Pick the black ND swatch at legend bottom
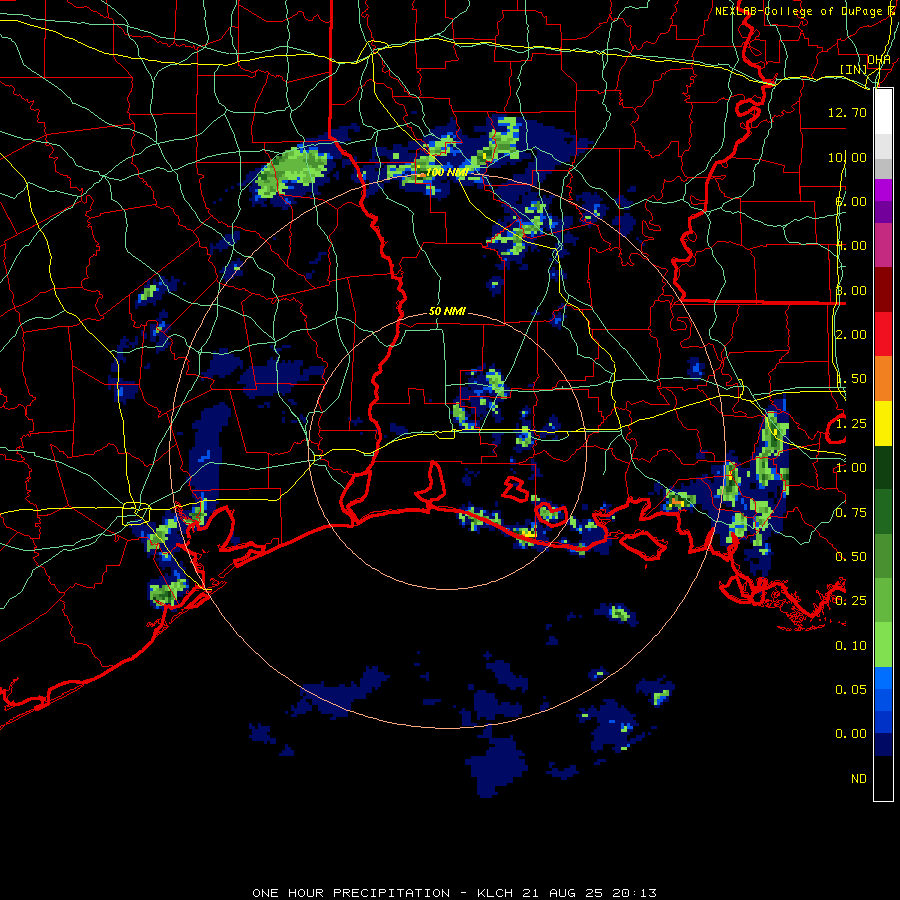The image size is (900, 900). pyautogui.click(x=883, y=778)
